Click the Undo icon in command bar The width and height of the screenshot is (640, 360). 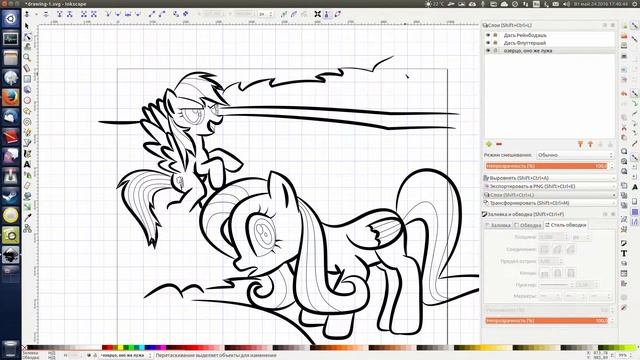(x=624, y=94)
